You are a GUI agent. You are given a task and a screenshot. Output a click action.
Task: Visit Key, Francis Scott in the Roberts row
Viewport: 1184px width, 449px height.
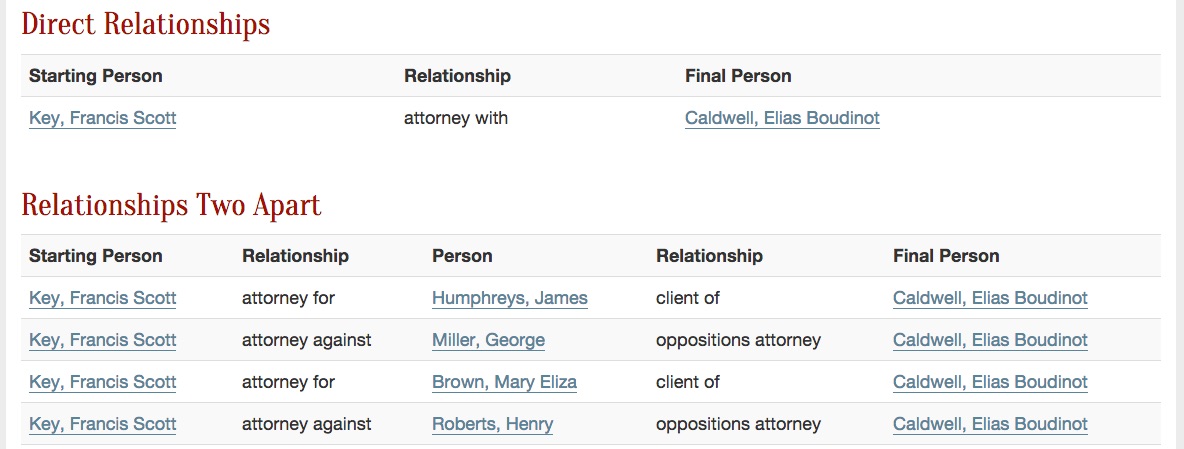coord(102,424)
